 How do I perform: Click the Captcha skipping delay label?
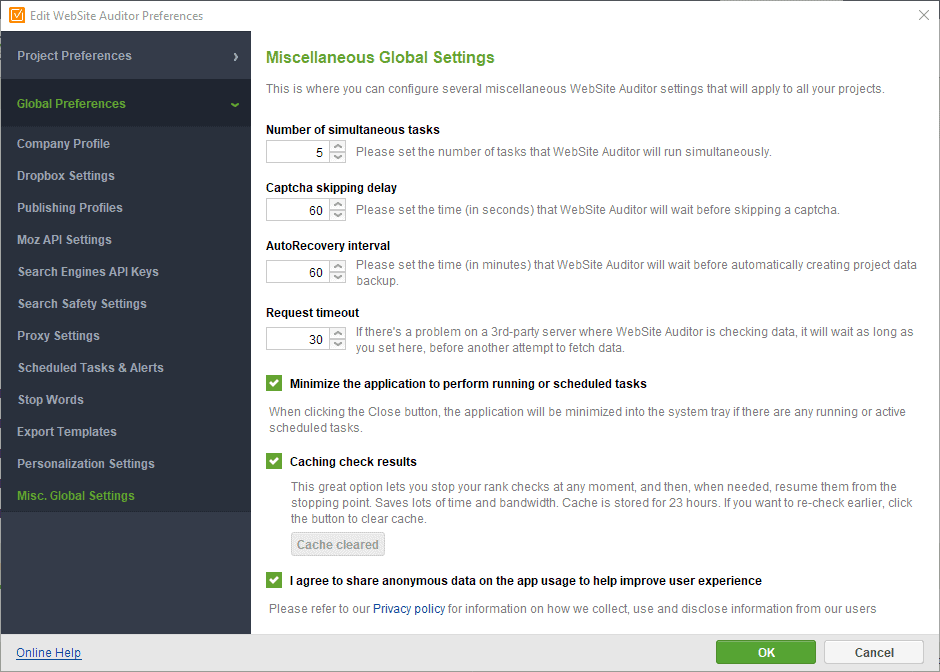[331, 188]
